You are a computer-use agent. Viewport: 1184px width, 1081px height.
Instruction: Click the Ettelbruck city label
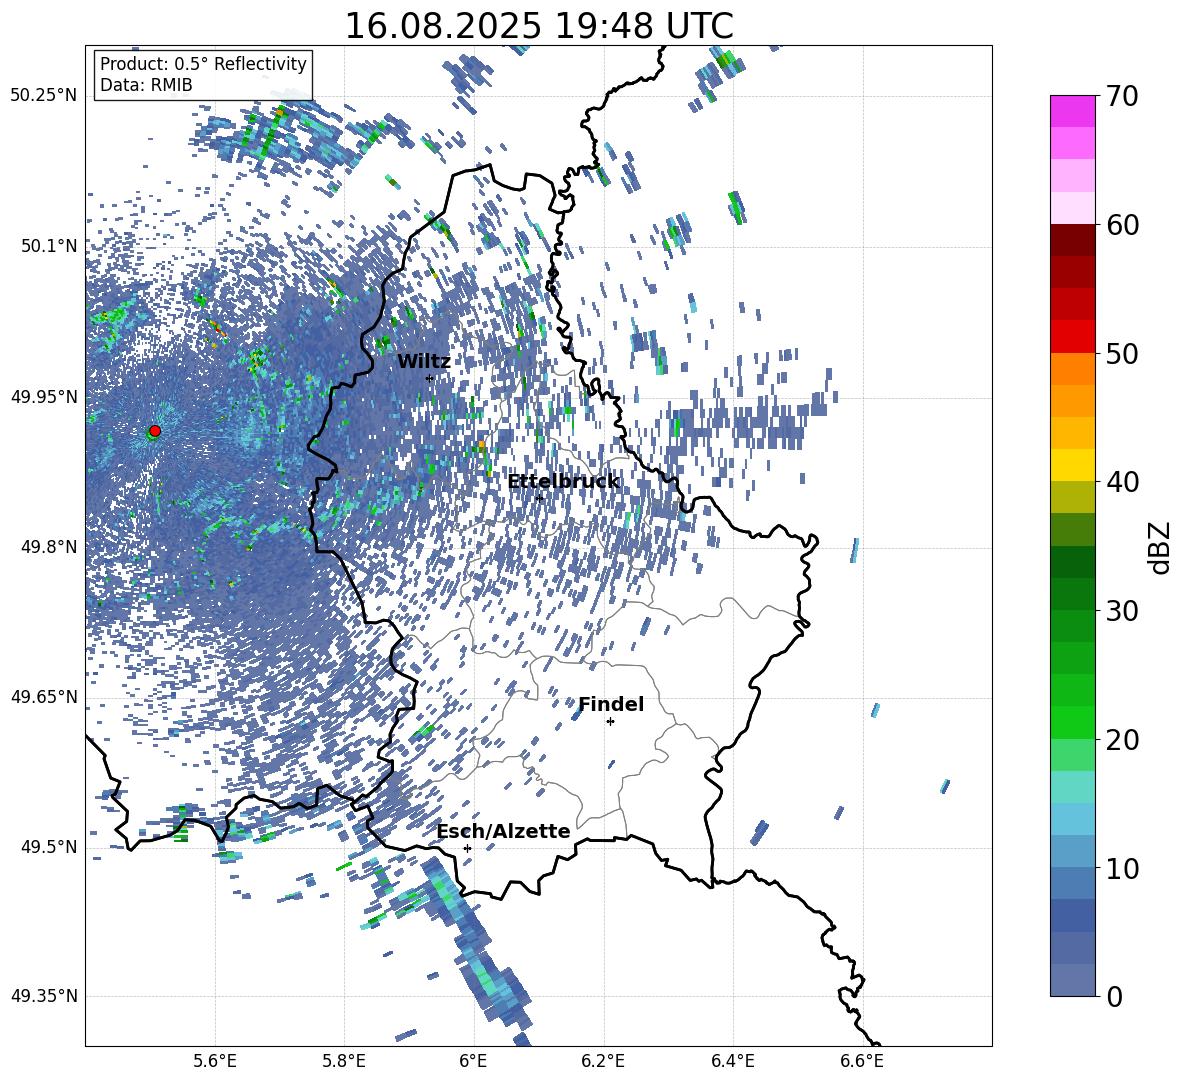(563, 482)
